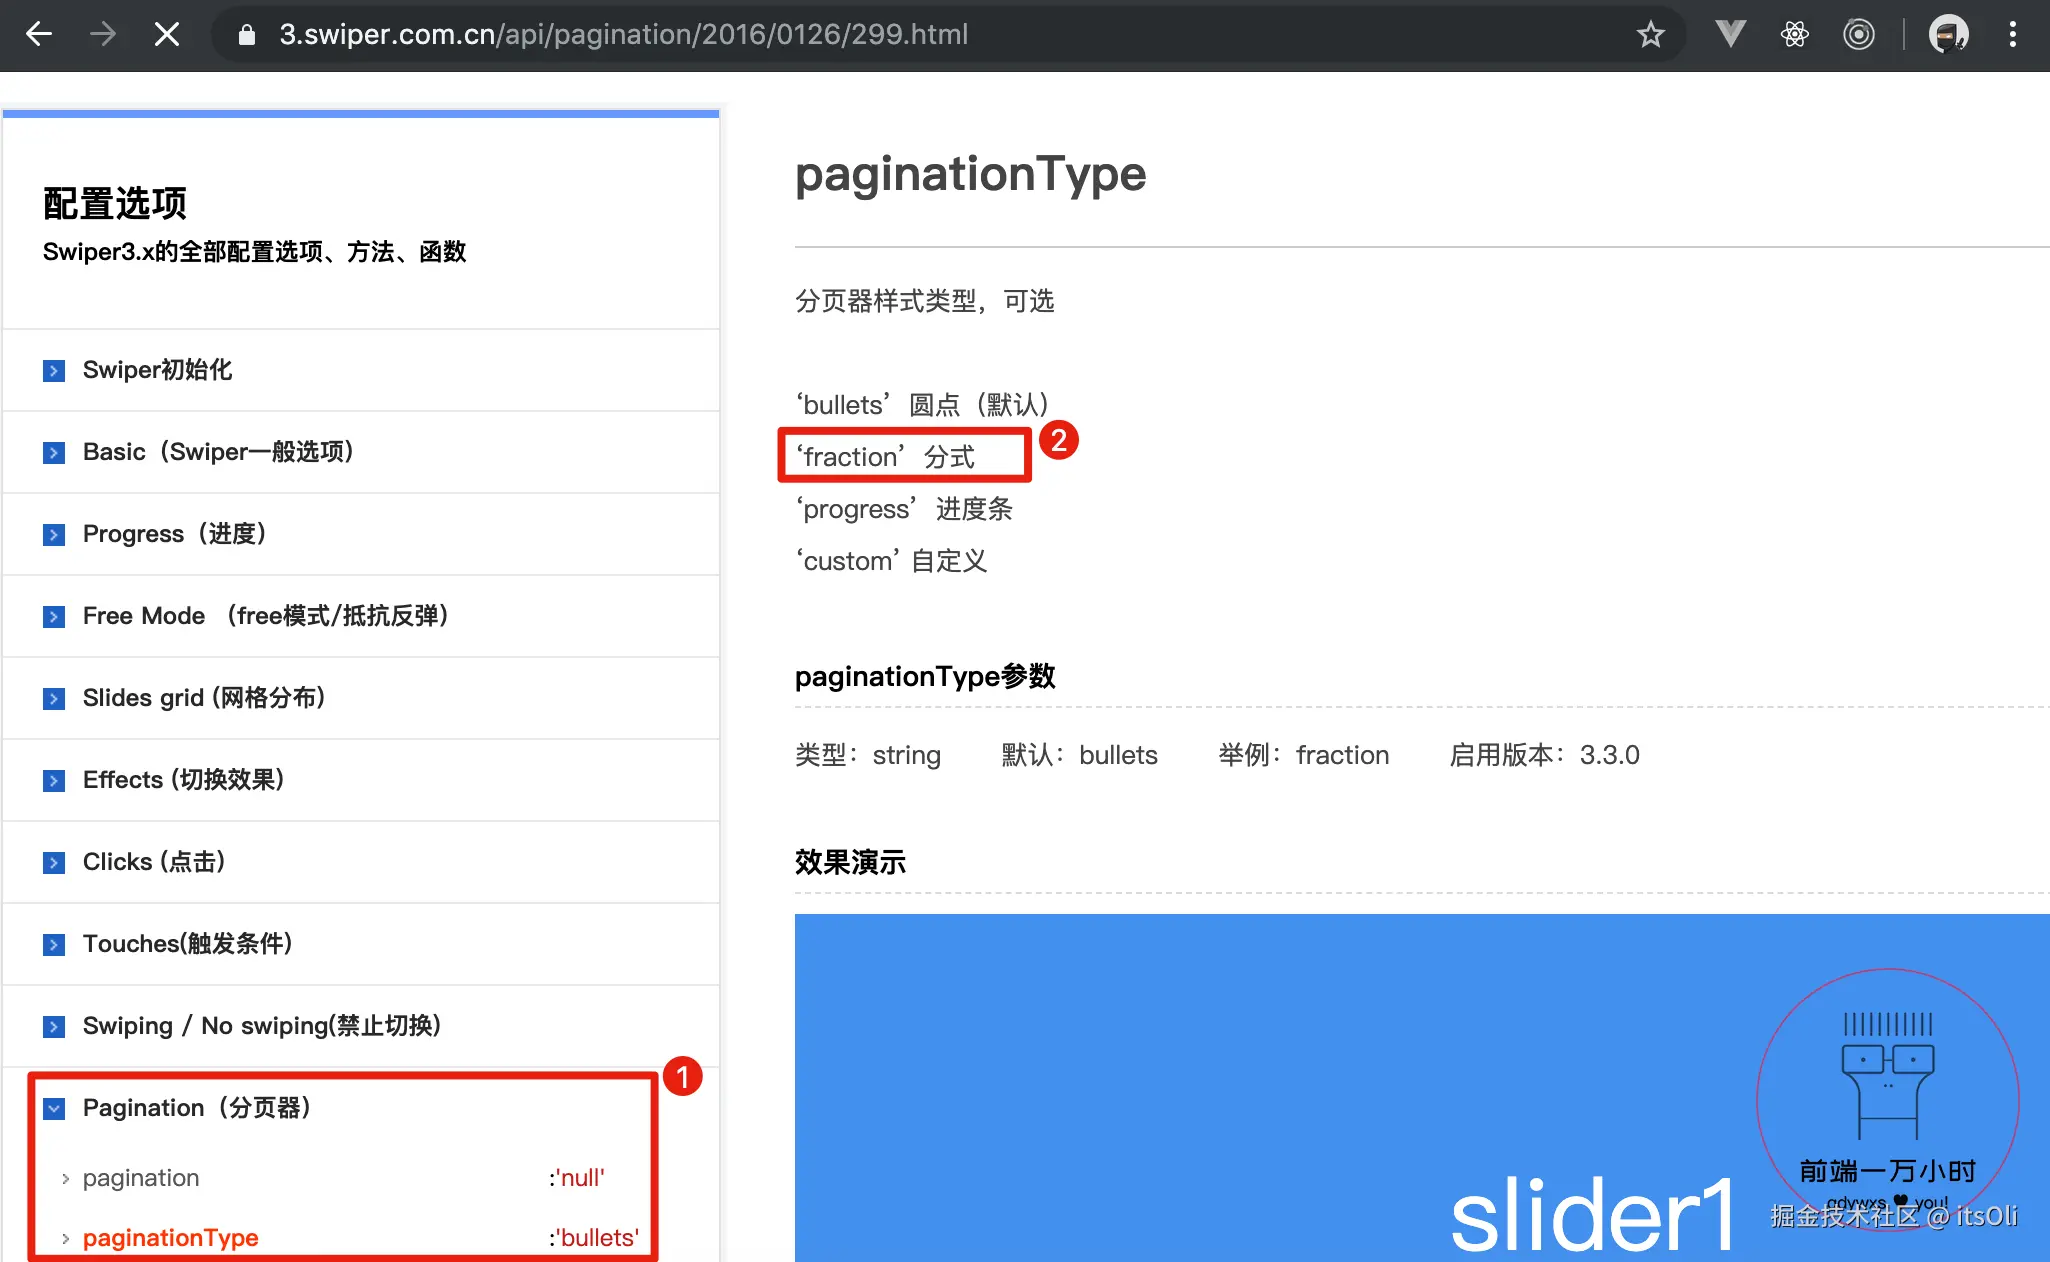2050x1262 pixels.
Task: Click the circular target extension icon
Action: tap(1858, 35)
